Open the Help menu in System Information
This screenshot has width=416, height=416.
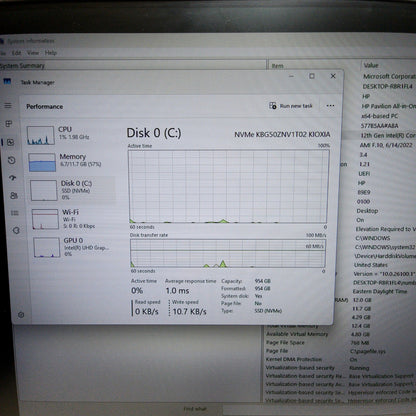(x=51, y=53)
